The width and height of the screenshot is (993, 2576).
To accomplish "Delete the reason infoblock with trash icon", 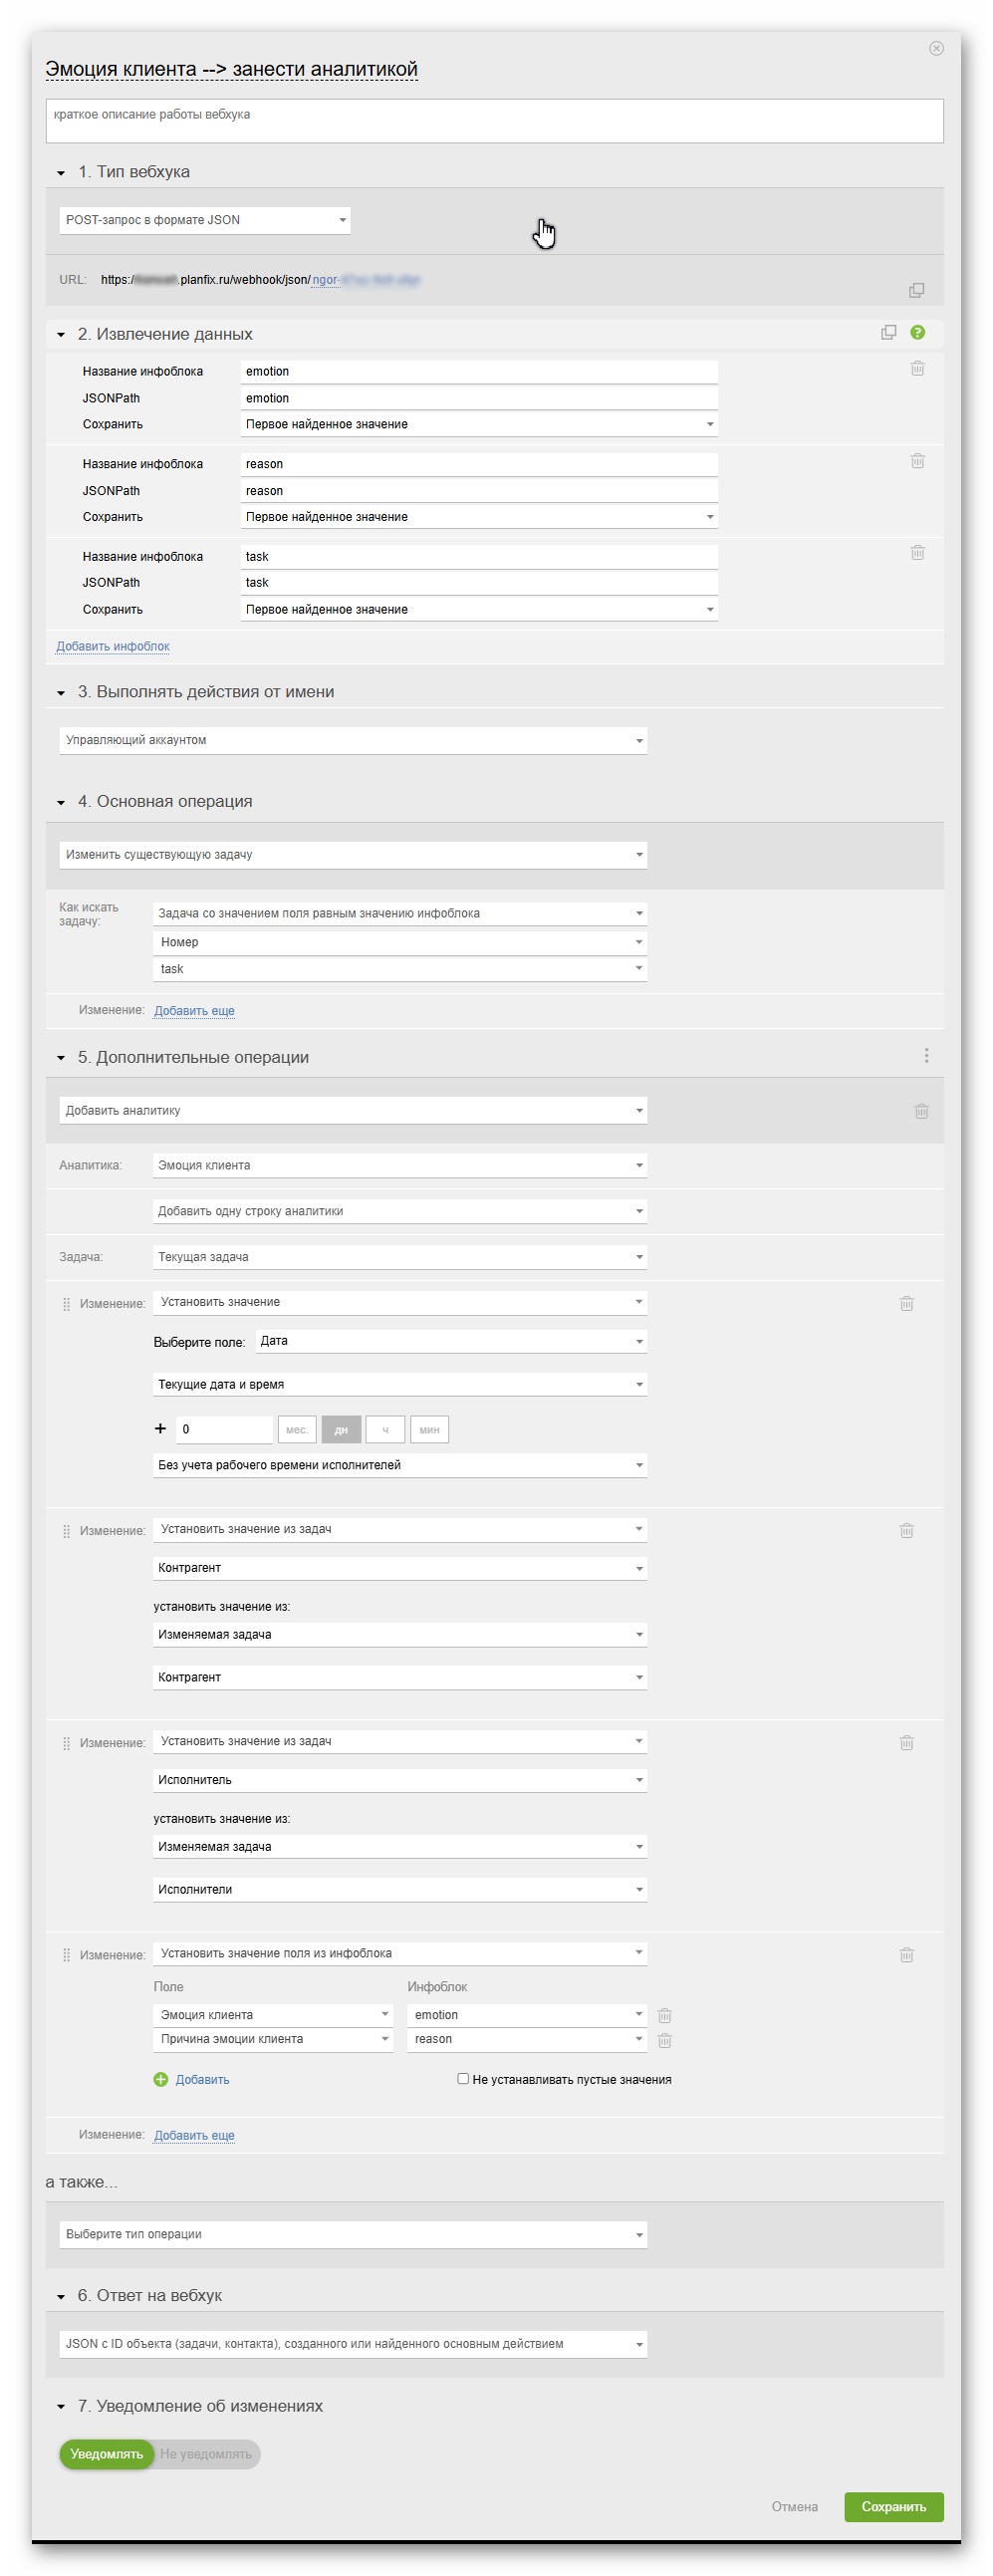I will pyautogui.click(x=917, y=461).
